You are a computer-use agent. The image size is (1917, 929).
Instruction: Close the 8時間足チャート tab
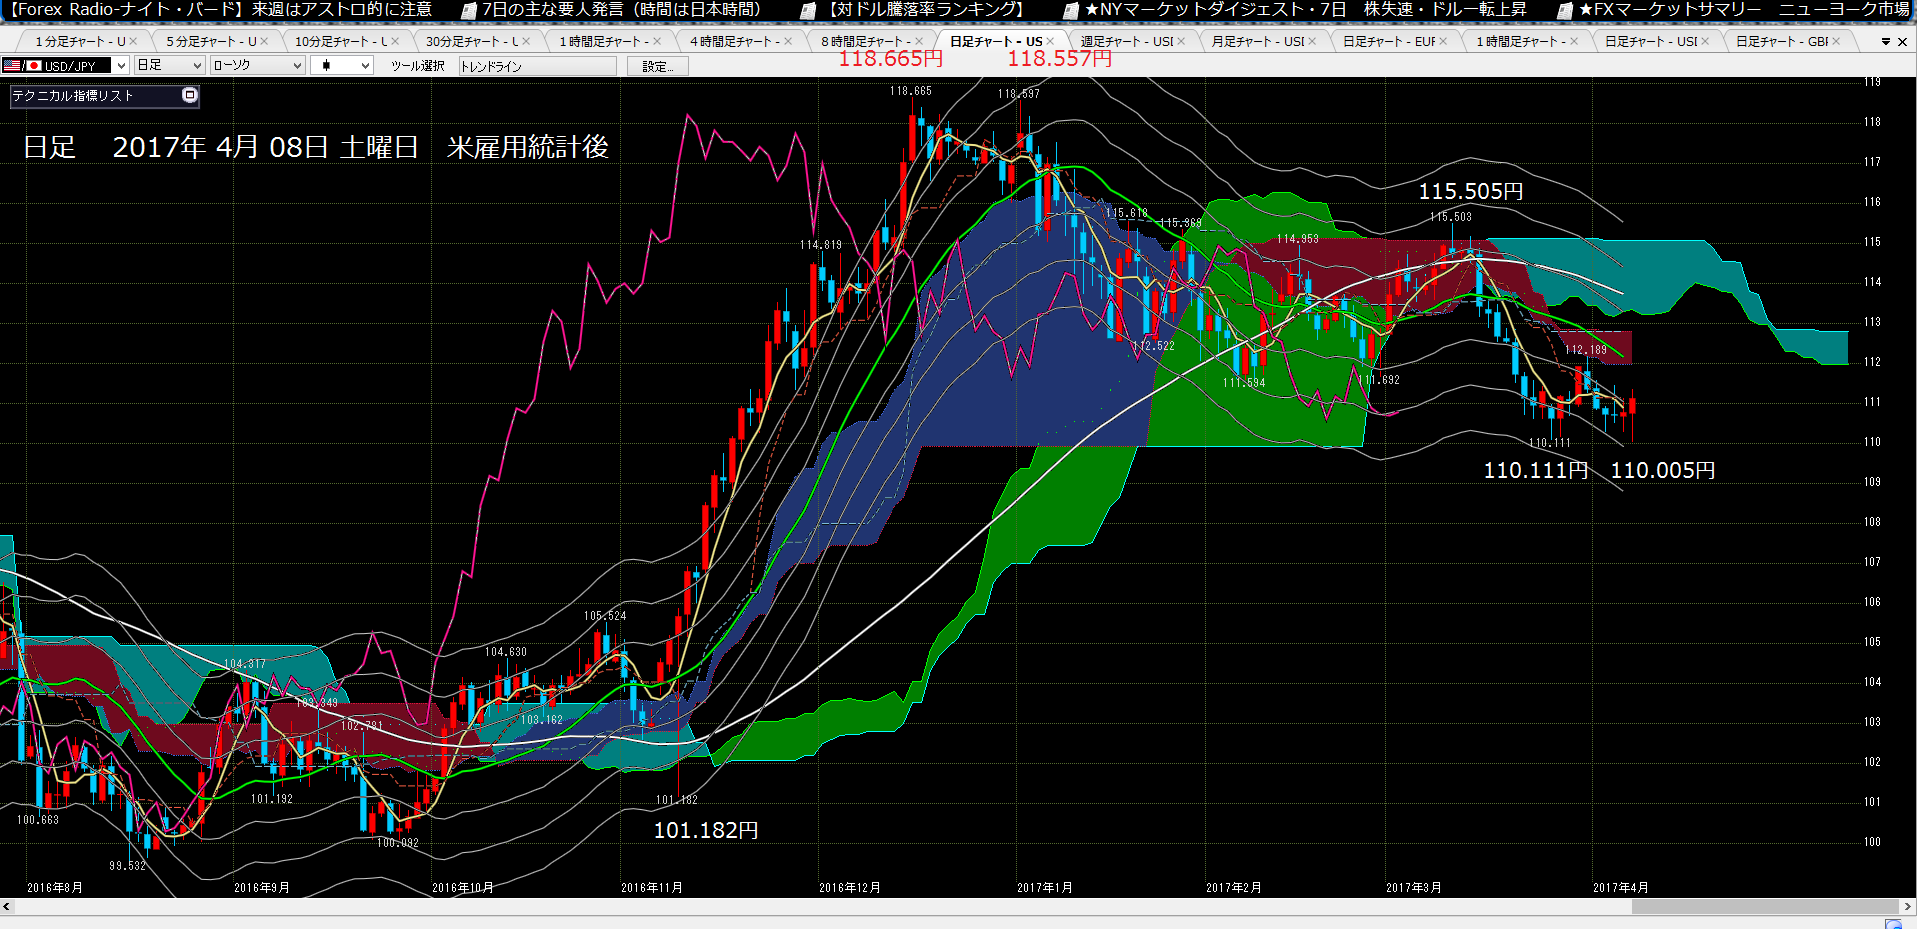point(919,42)
